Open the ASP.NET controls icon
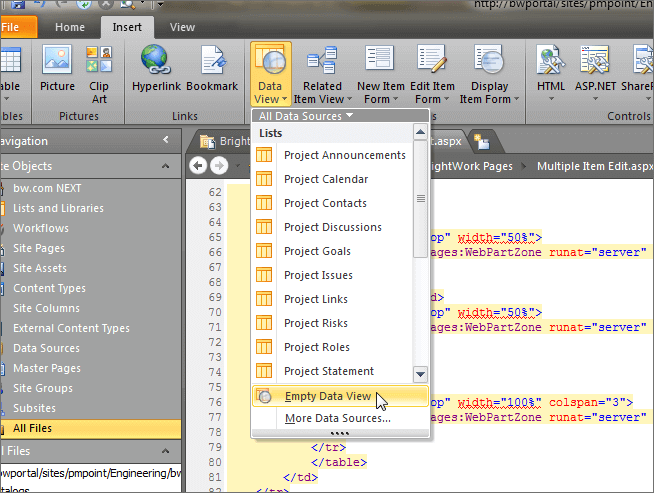654x493 pixels. click(595, 60)
